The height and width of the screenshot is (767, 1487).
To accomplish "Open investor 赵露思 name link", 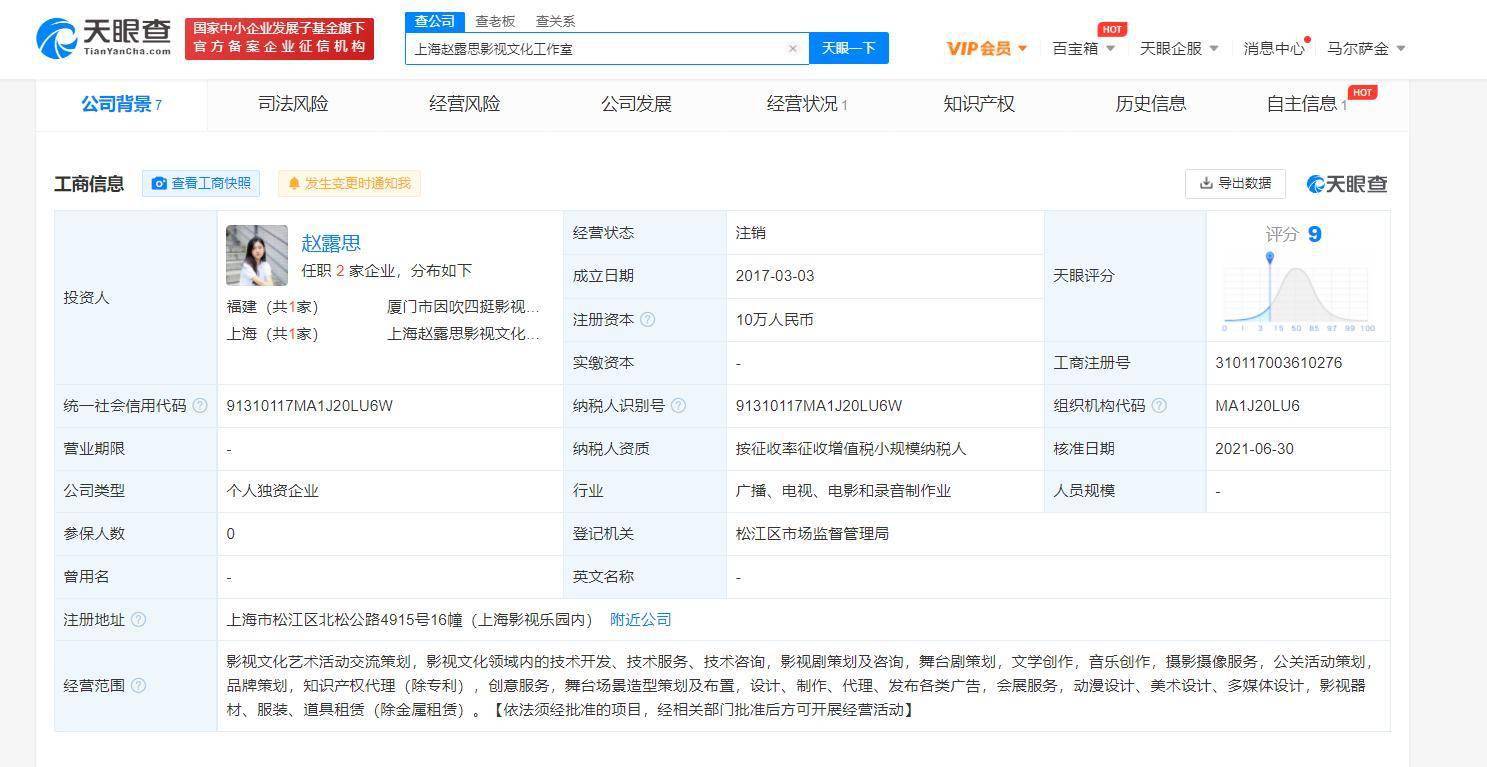I will [331, 243].
